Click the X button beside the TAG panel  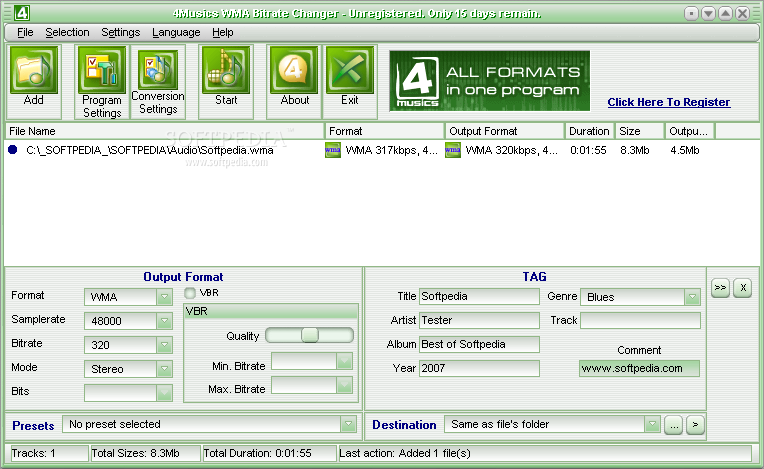743,287
